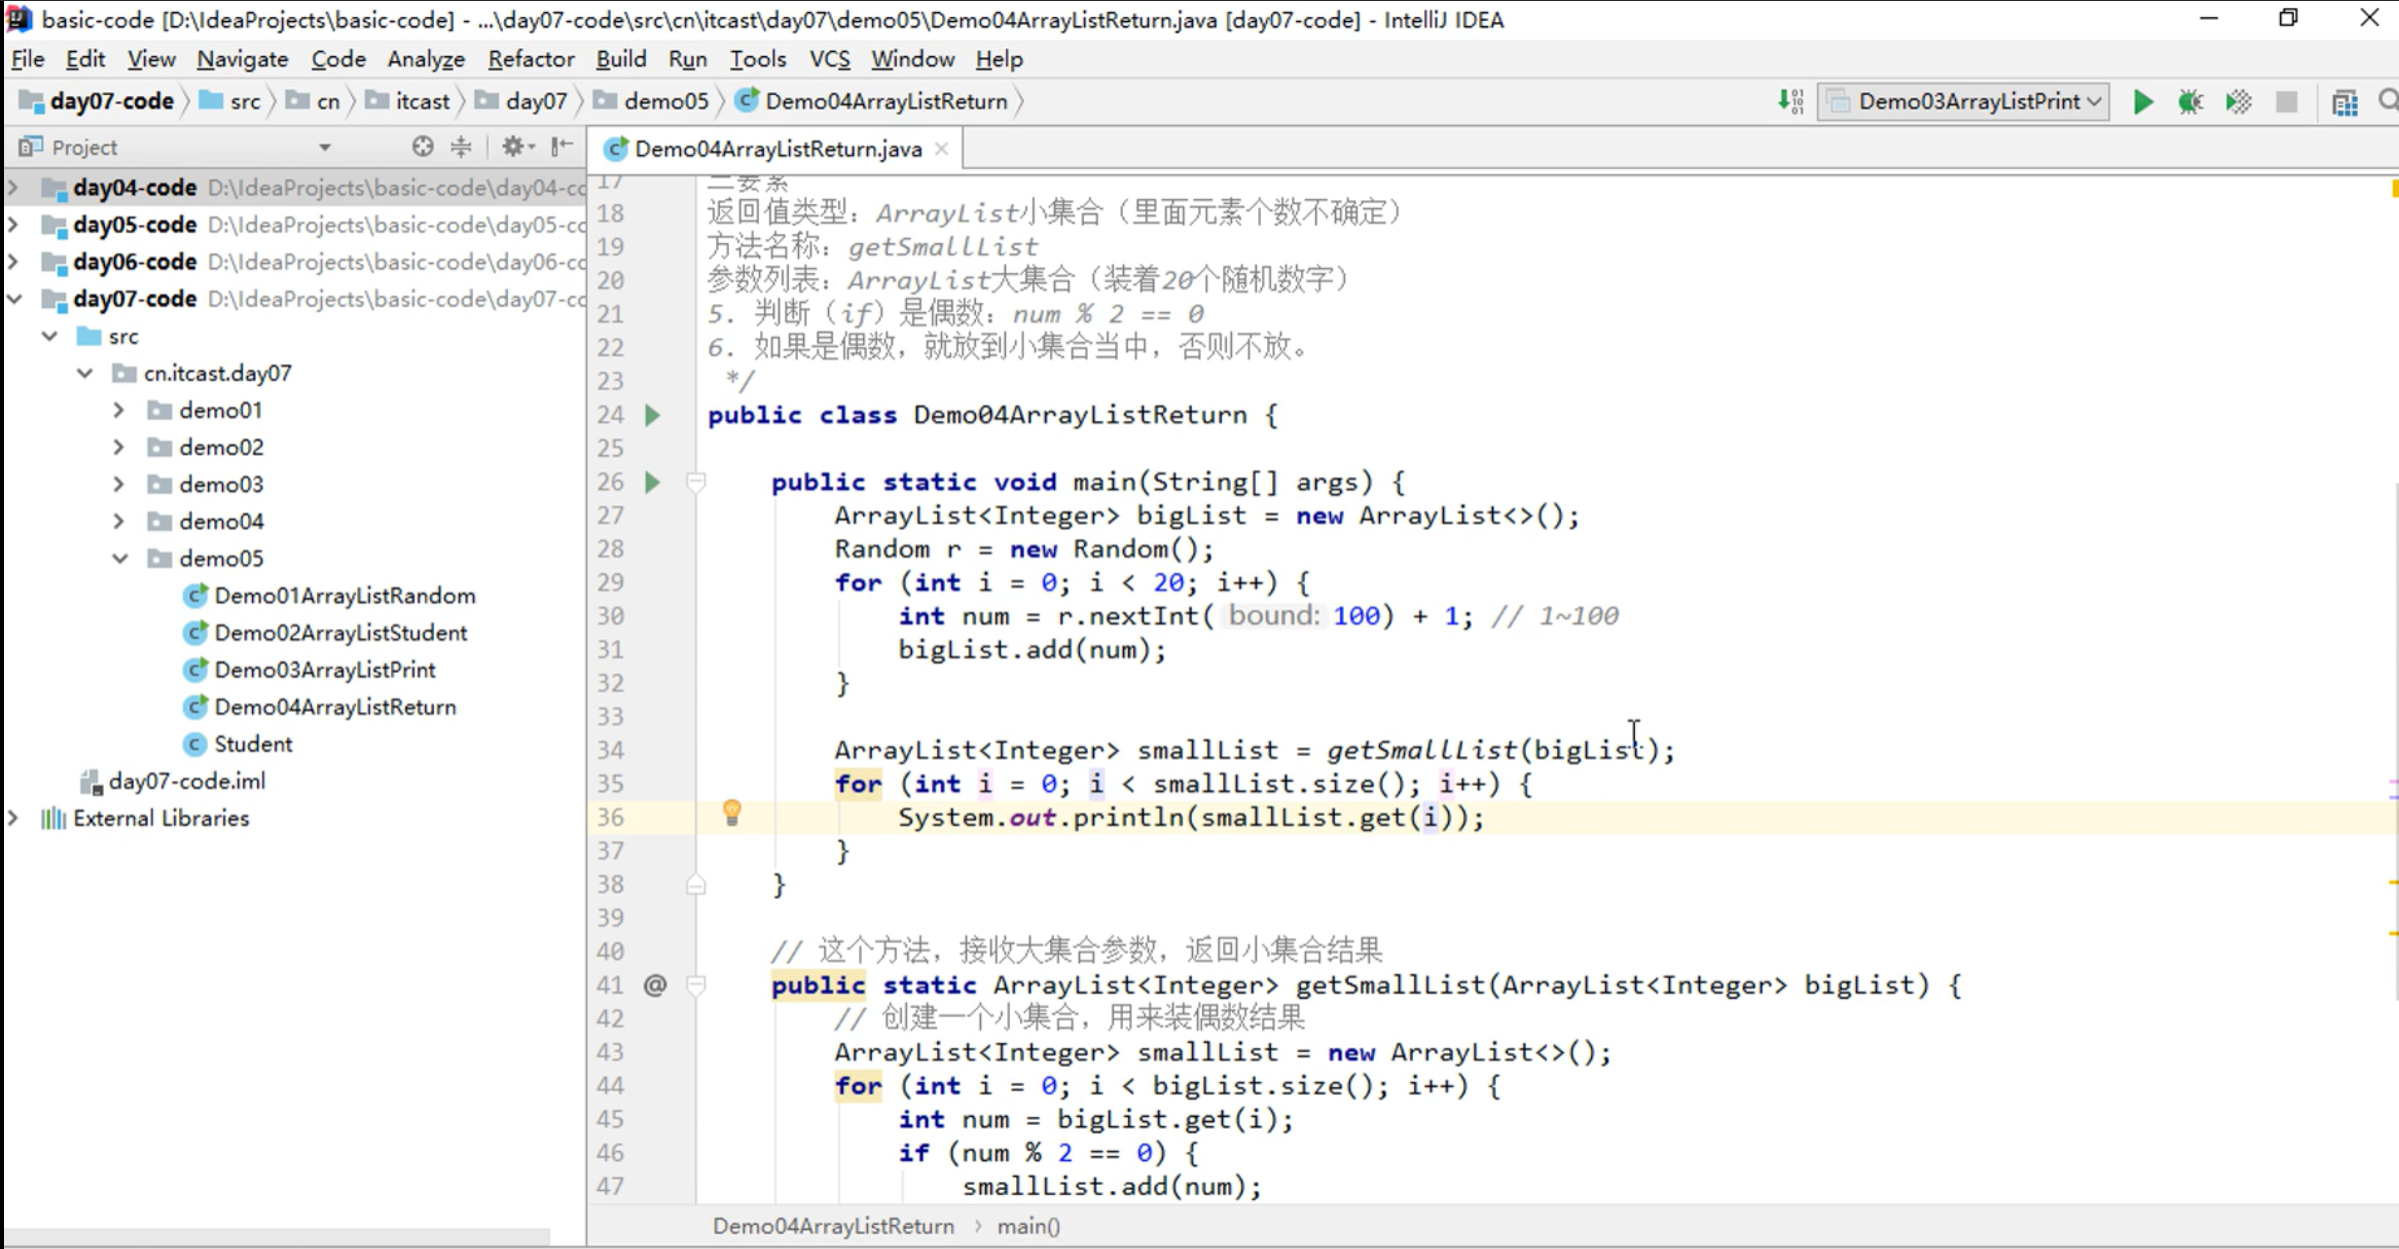This screenshot has width=2399, height=1249.
Task: Click the scroll from source target icon
Action: [422, 147]
